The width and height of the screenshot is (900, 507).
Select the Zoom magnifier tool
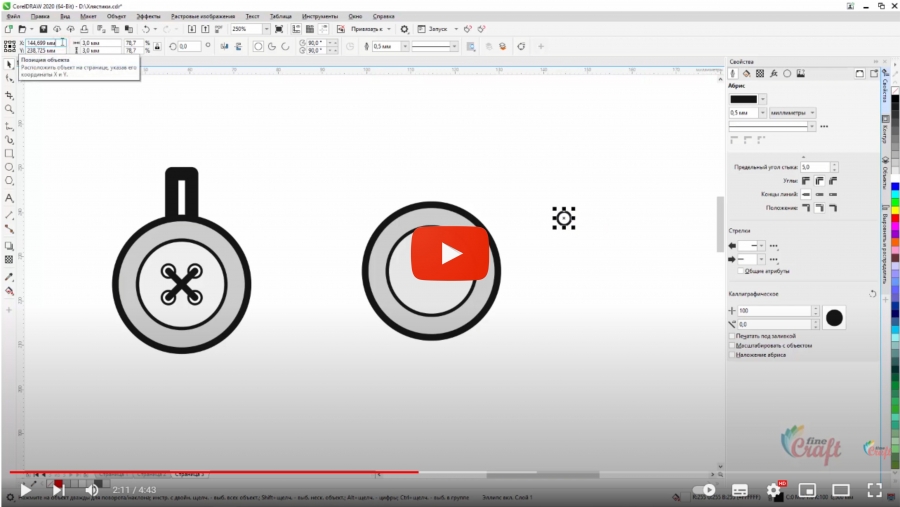9,109
